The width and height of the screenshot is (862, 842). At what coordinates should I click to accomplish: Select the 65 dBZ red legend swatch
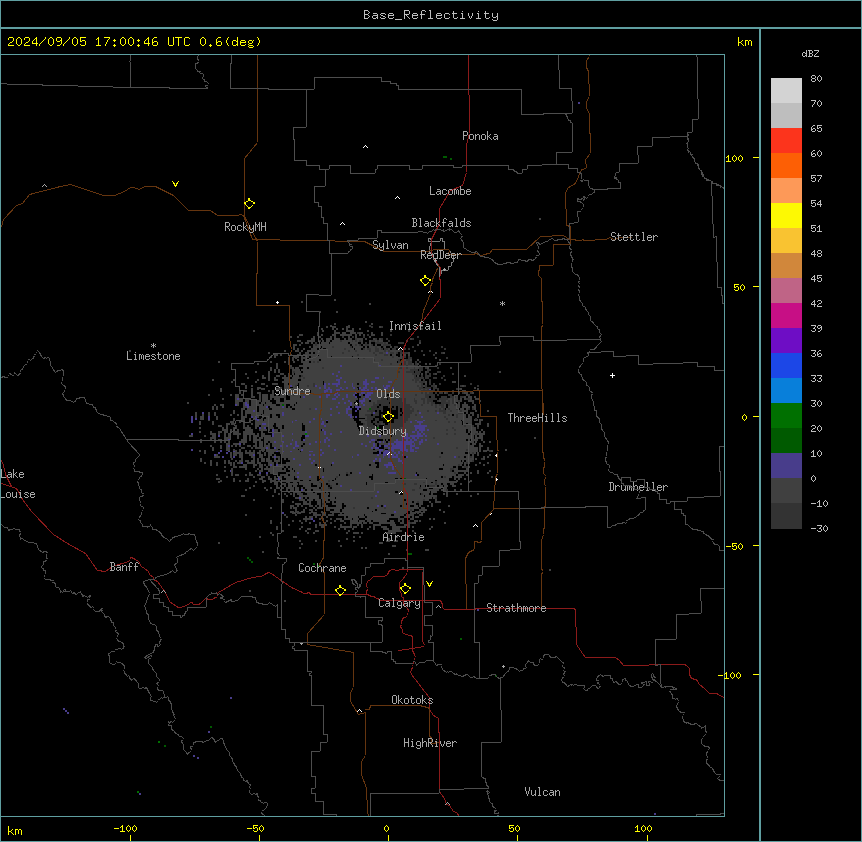click(786, 140)
